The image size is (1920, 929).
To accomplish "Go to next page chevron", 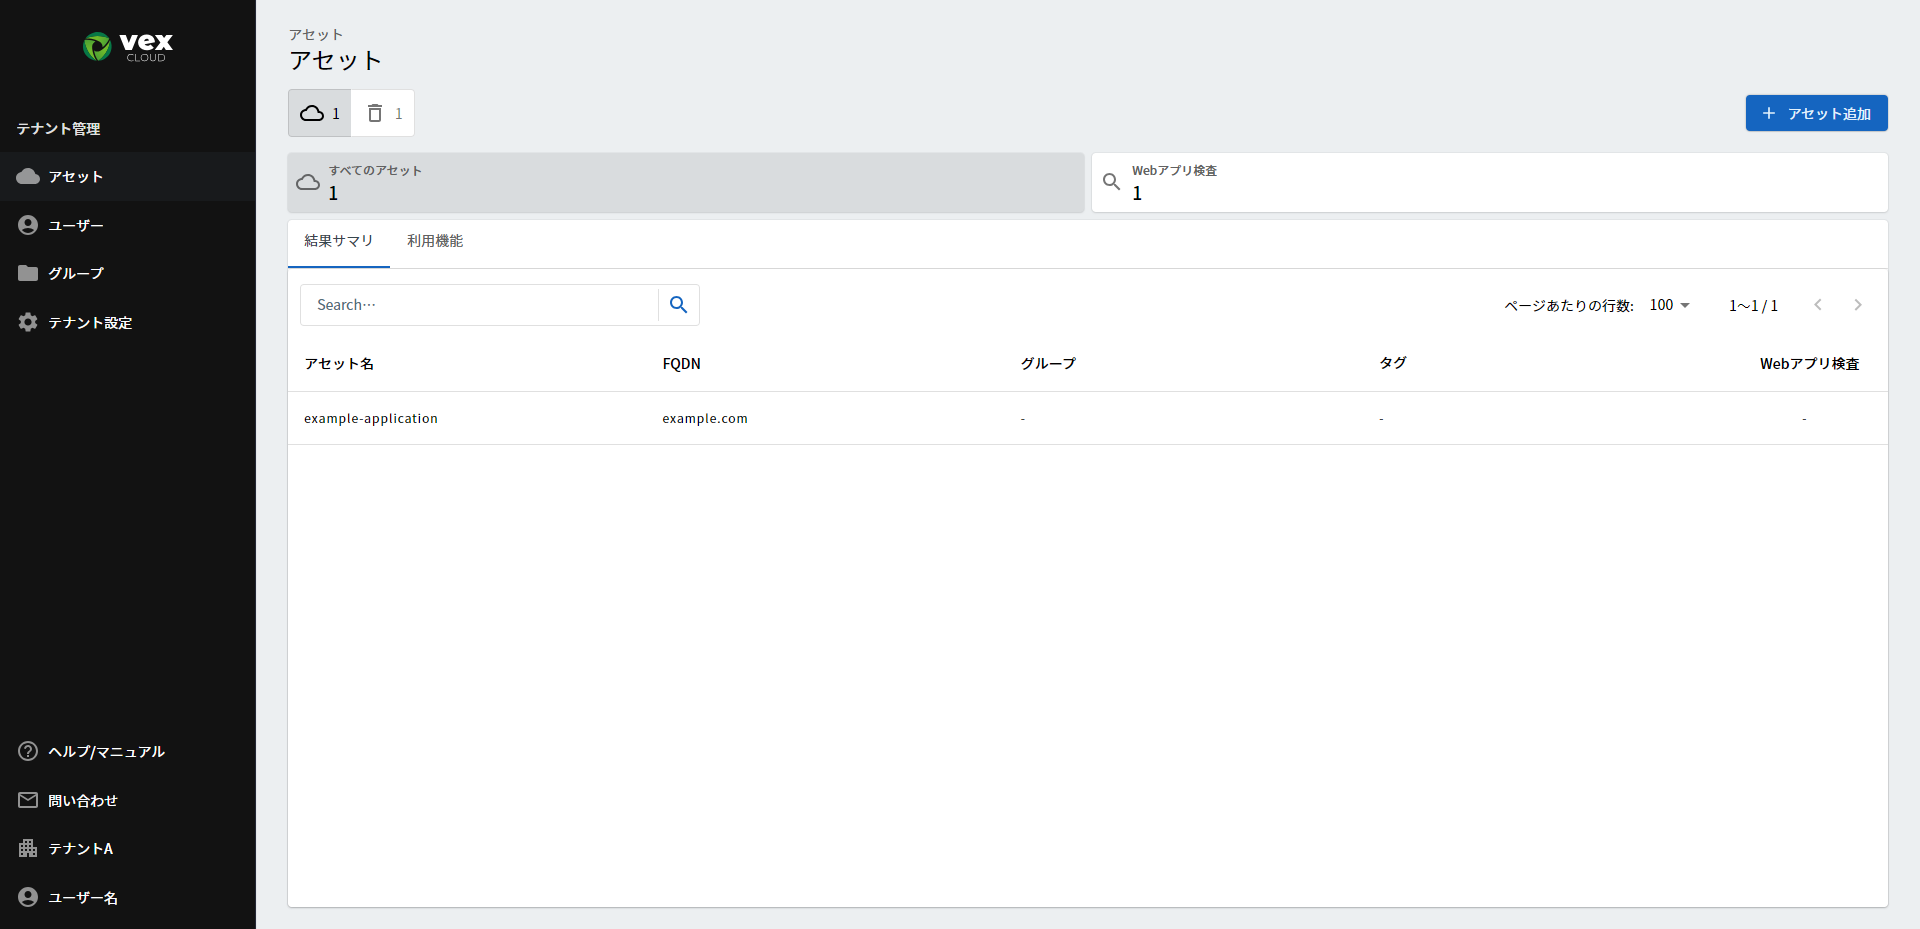I will 1858,305.
